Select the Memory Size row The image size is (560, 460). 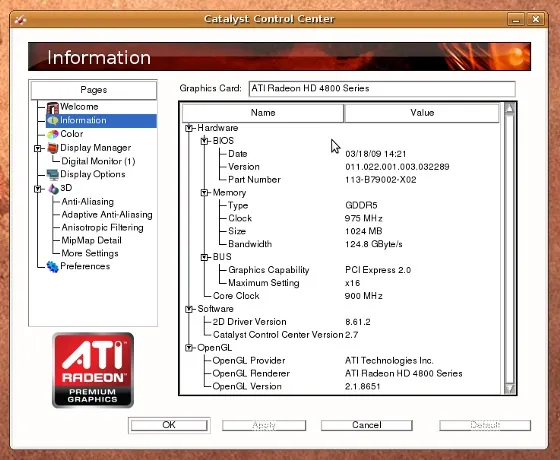pyautogui.click(x=341, y=231)
